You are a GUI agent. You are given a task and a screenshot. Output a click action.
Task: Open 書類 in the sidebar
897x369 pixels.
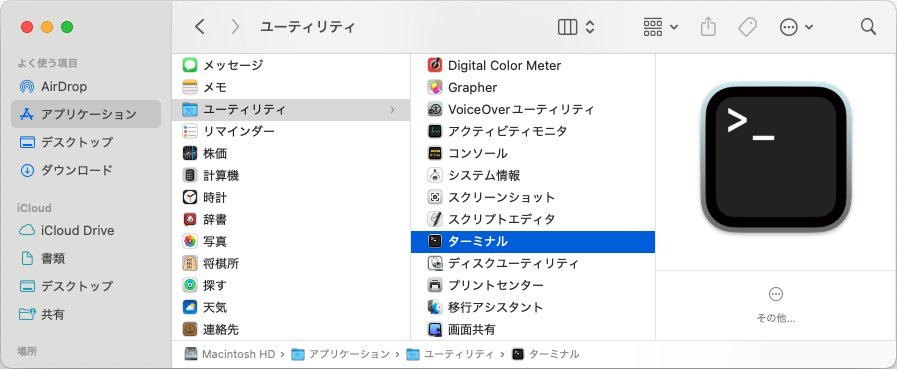click(x=86, y=258)
